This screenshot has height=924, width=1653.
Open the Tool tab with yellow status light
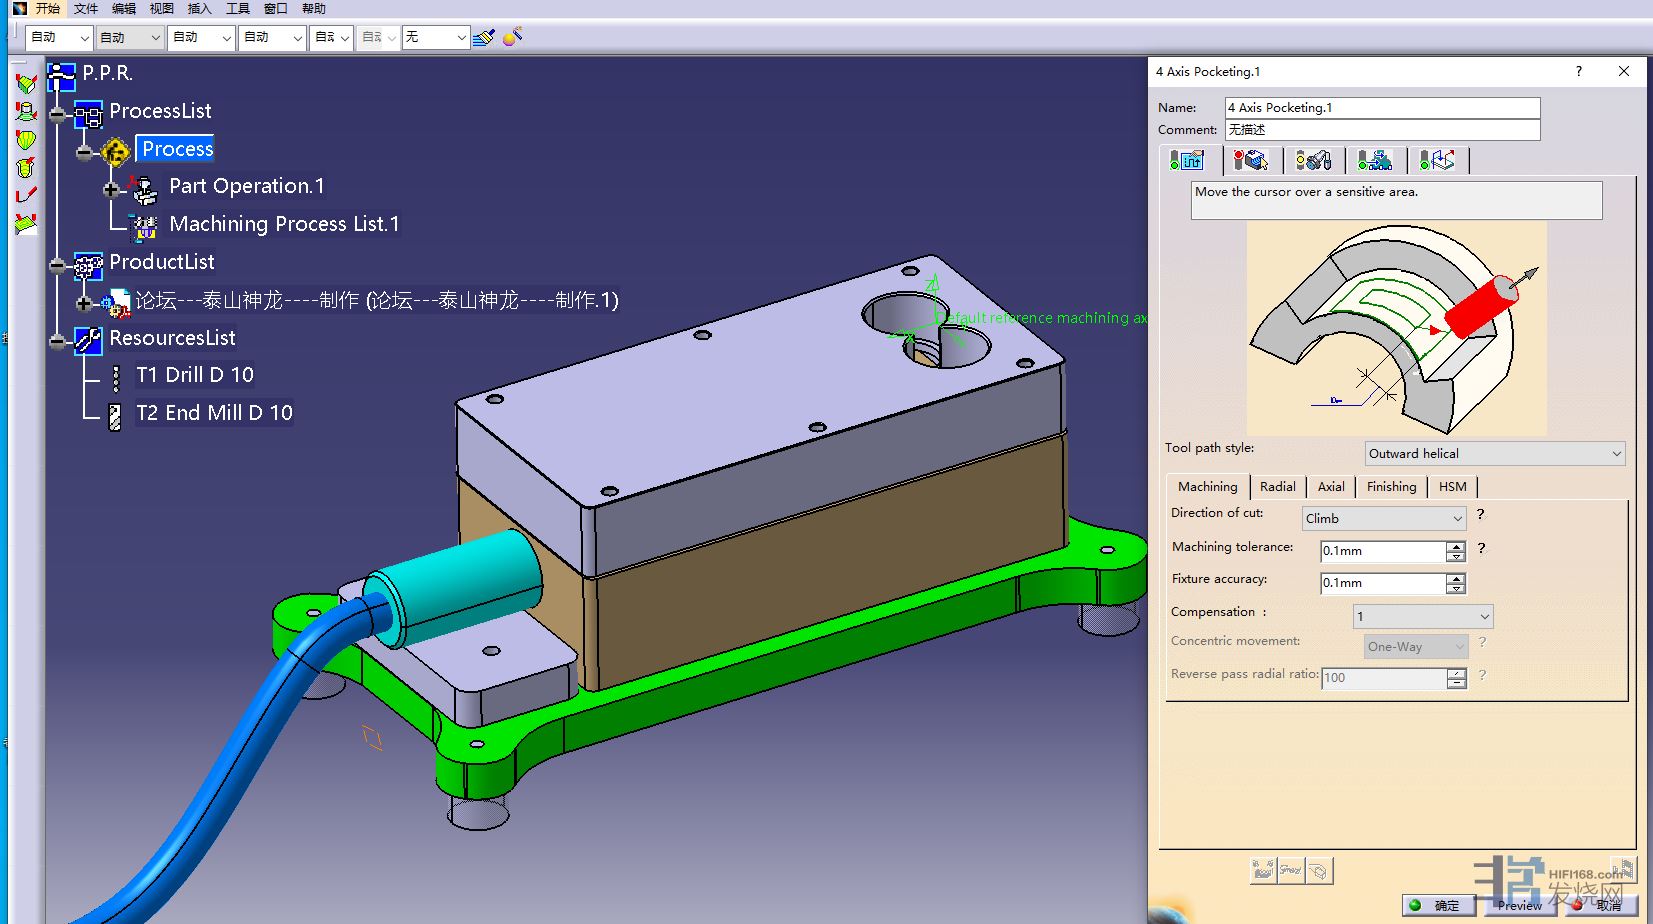pyautogui.click(x=1313, y=160)
